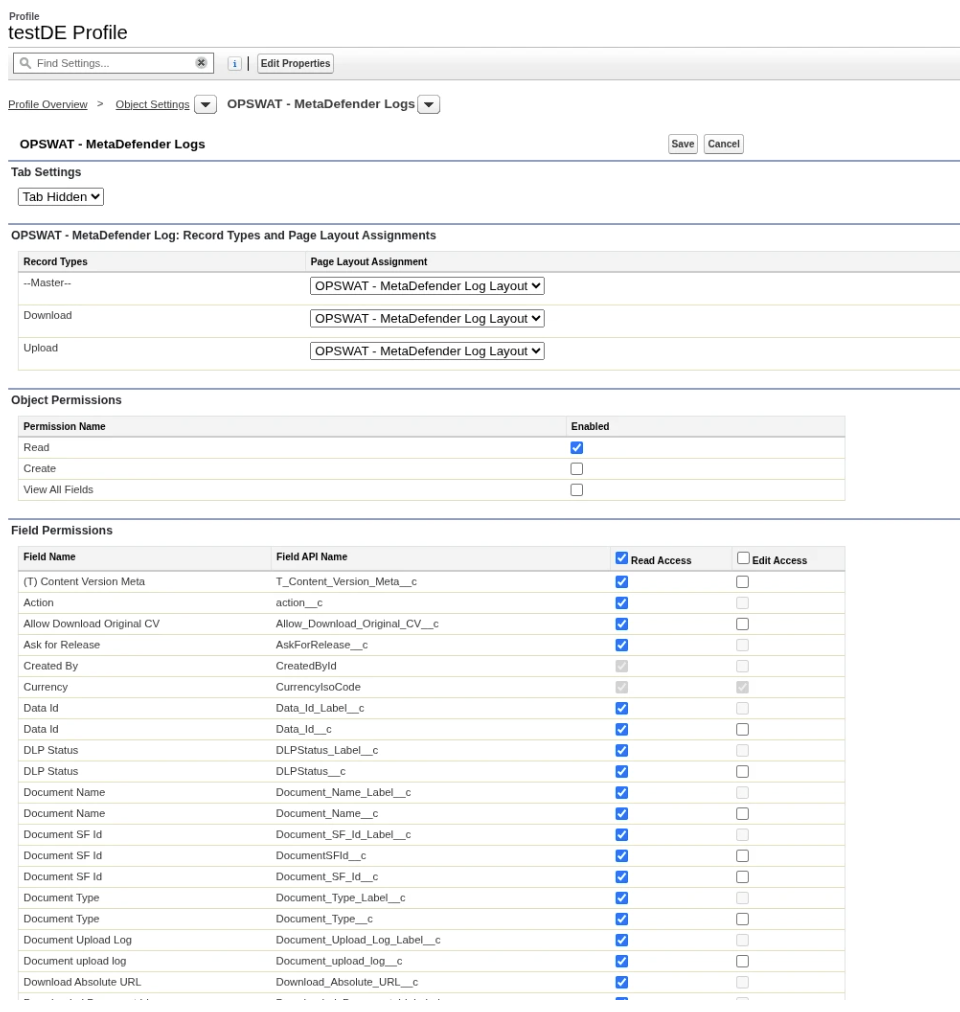Open the OPSWAT MetaDefender Logs arrow menu
This screenshot has width=960, height=1012.
click(x=429, y=105)
